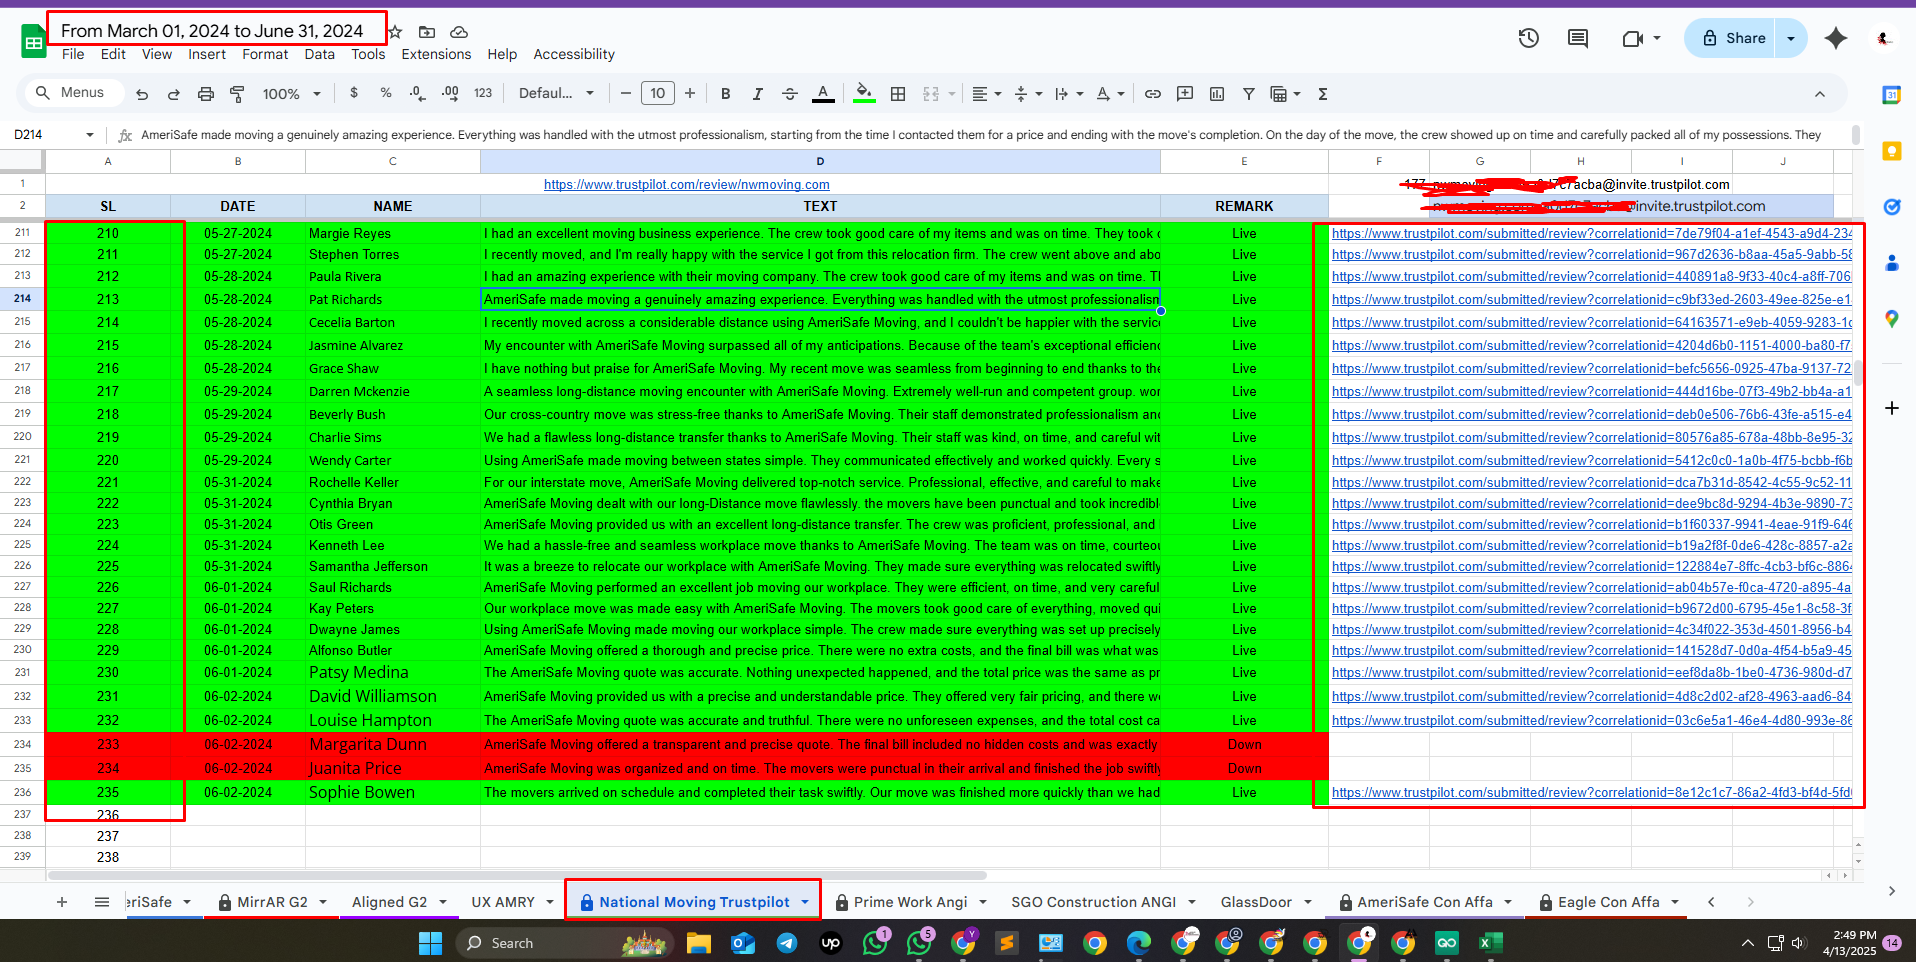Open Google Maps side panel icon
Screen dimensions: 1916x962
(1891, 319)
